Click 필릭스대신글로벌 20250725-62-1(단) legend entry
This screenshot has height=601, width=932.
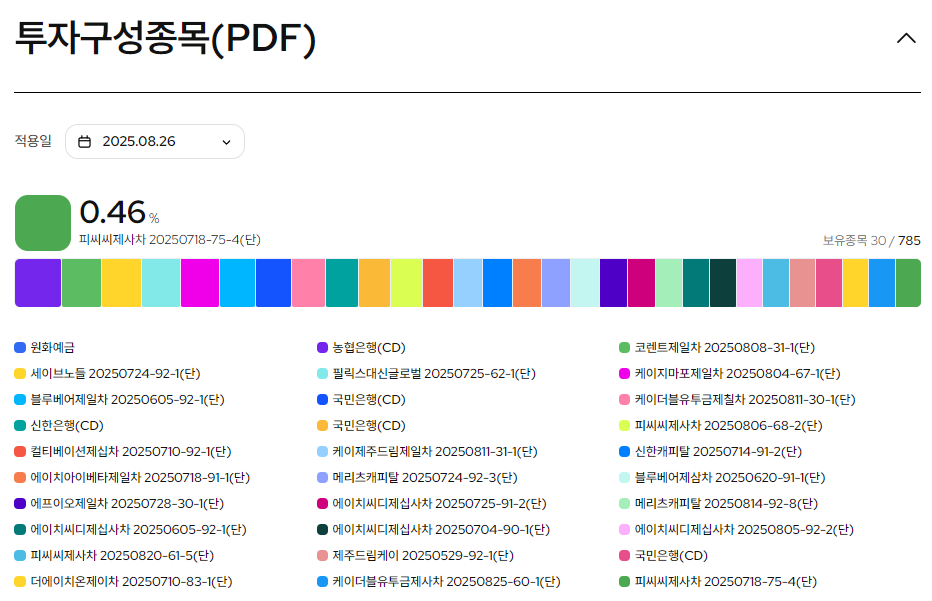point(426,373)
